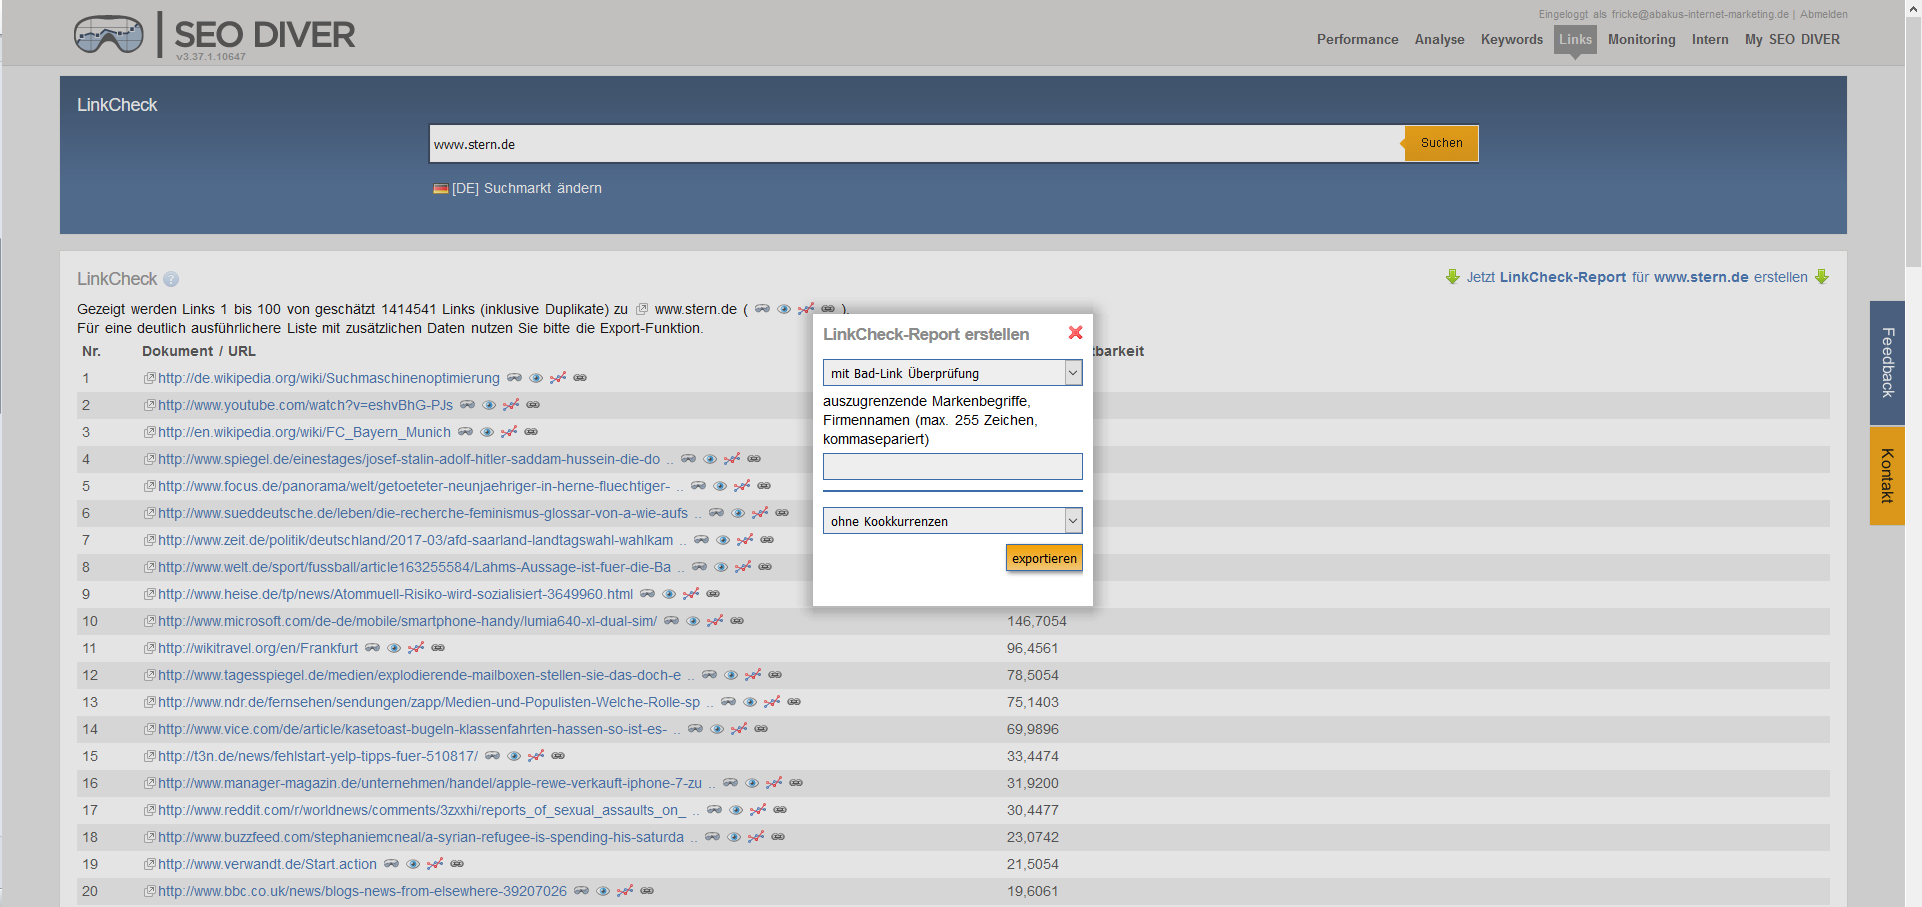The width and height of the screenshot is (1922, 907).
Task: Click the chain-link icon in the bbc.co.uk row
Action: 647,891
